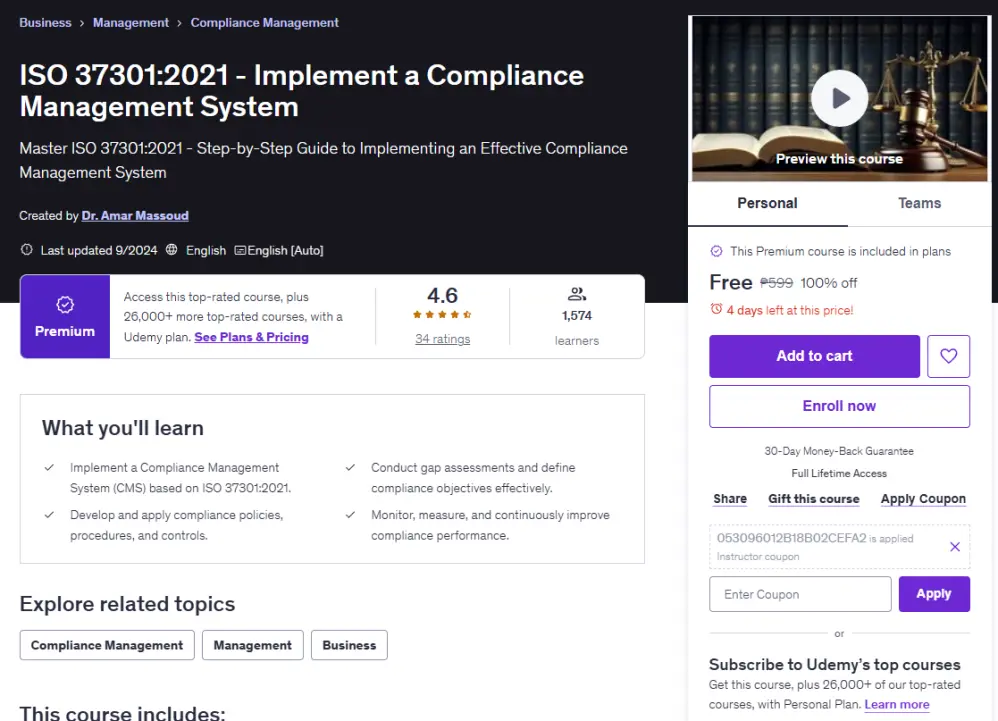Click Gift this course

tap(813, 499)
